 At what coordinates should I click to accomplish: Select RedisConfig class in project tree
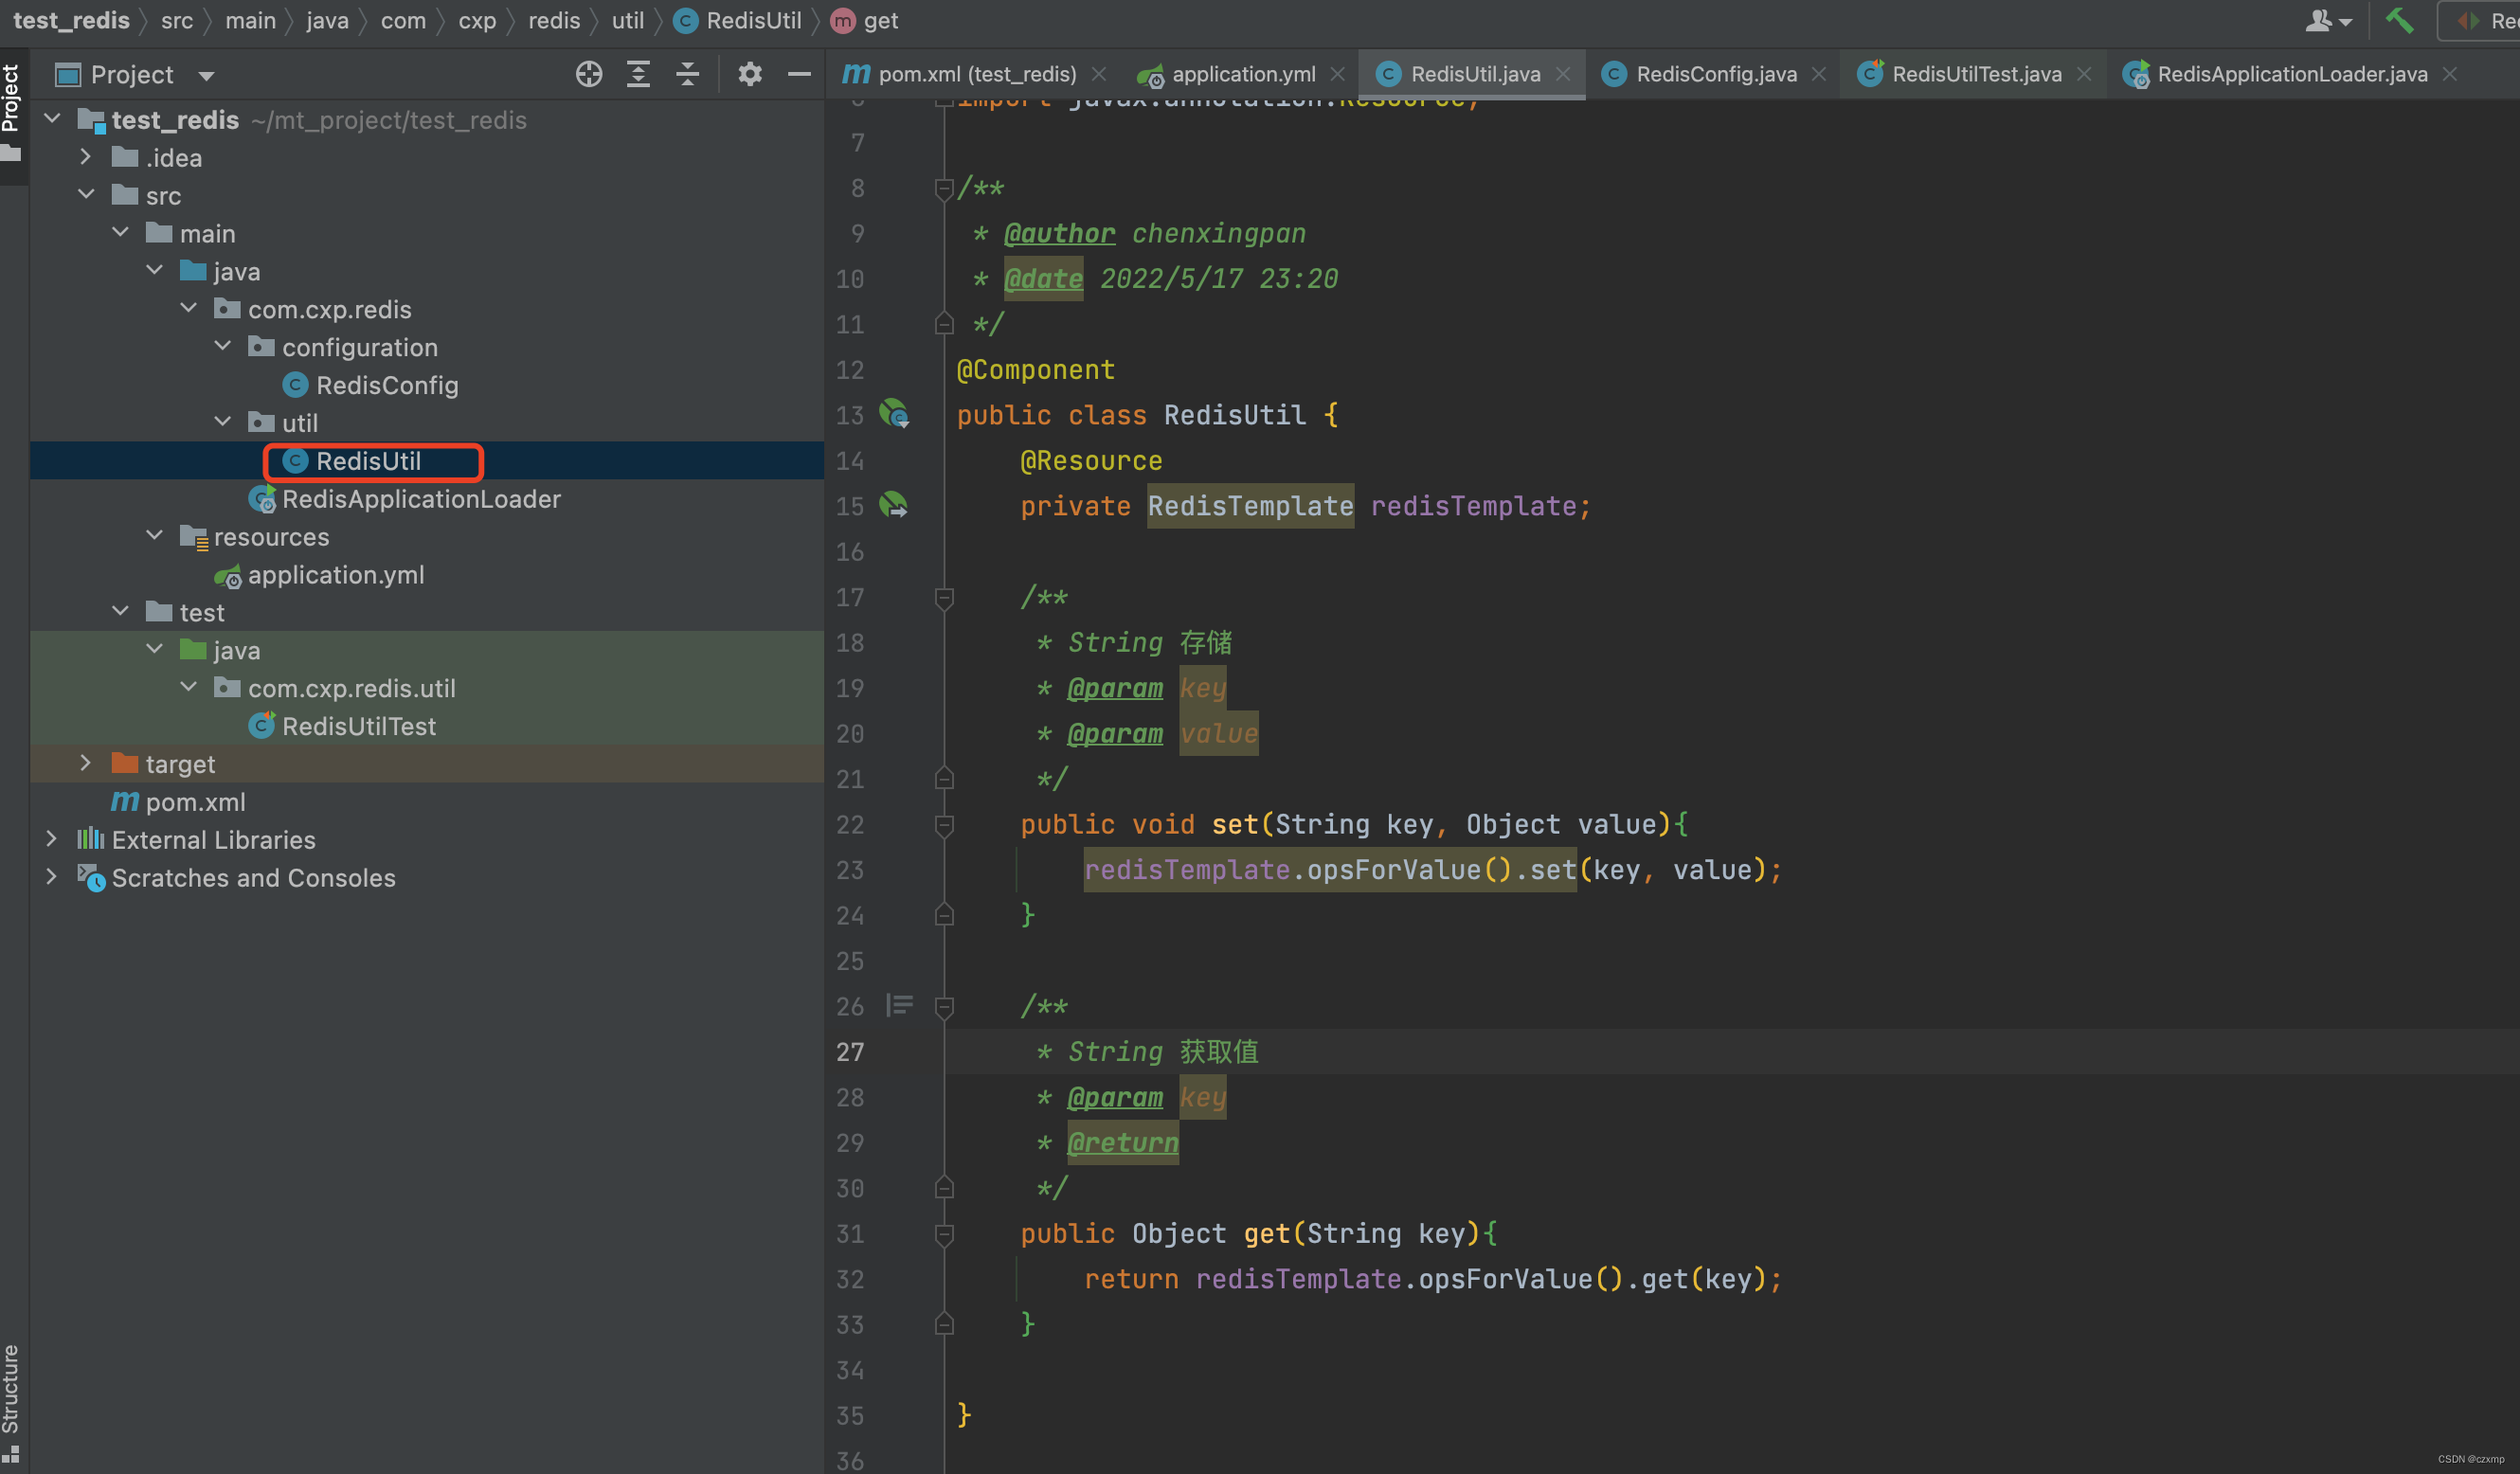(x=386, y=385)
